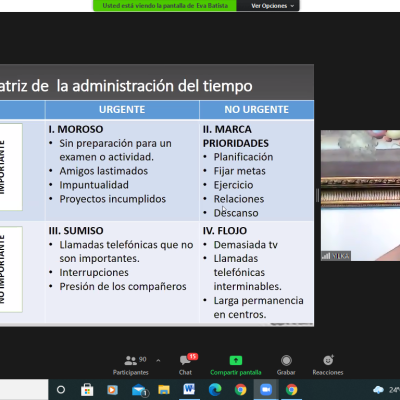Click the Windows search box in the taskbar
Image resolution: width=400 pixels, height=400 pixels.
(x=24, y=389)
